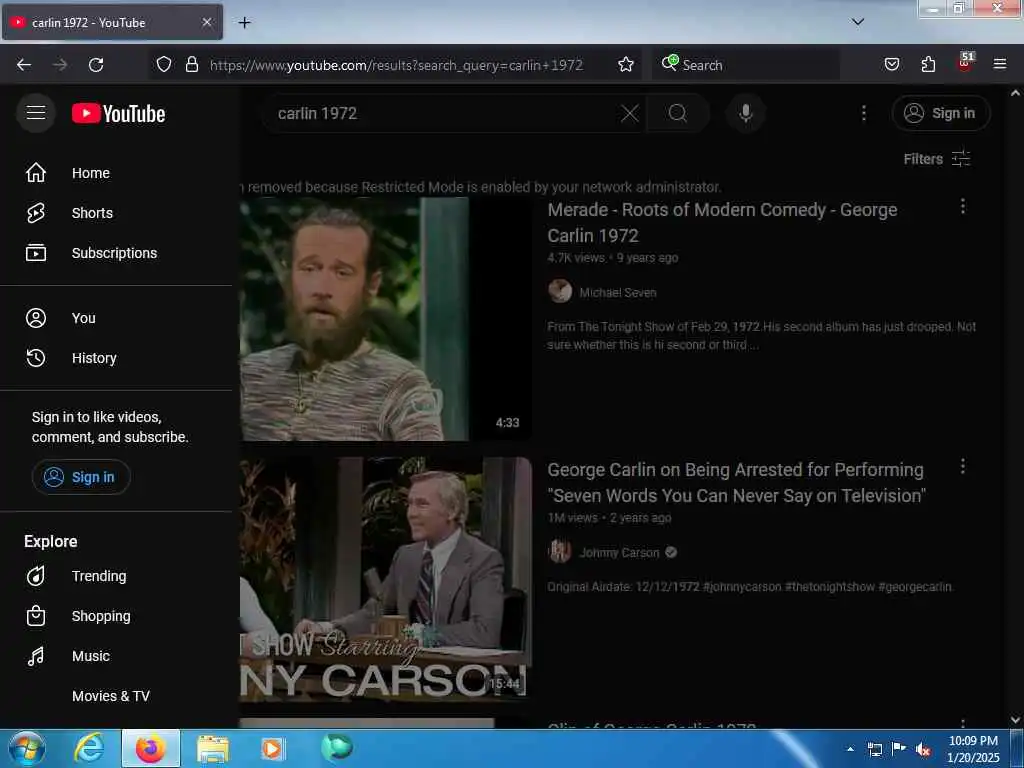The width and height of the screenshot is (1024, 768).
Task: Open the Pocket save icon
Action: 892,64
